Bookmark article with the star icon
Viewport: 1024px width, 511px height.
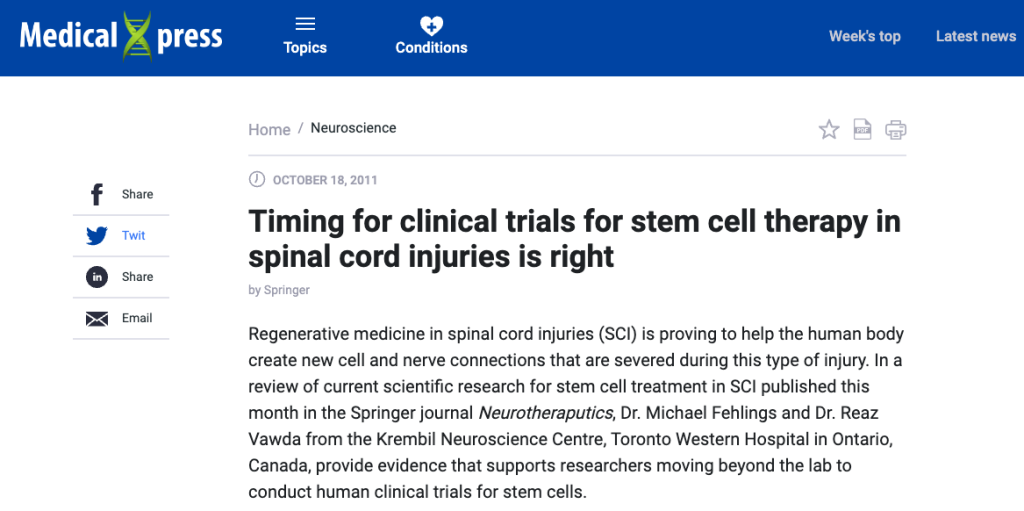829,129
